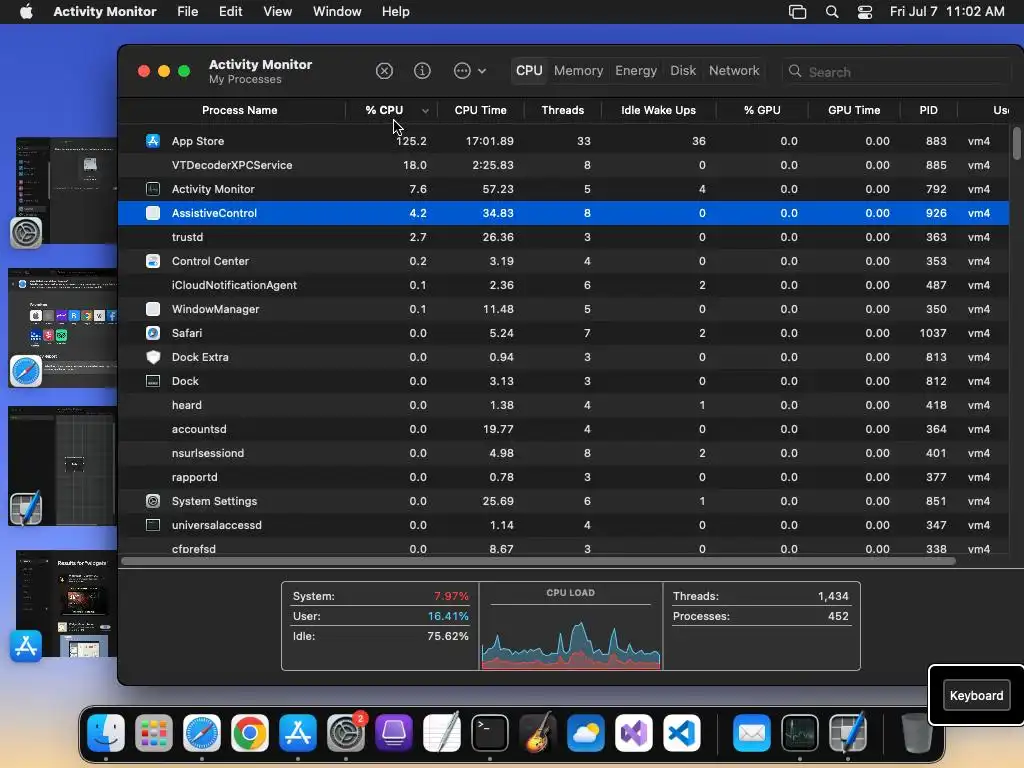The width and height of the screenshot is (1024, 768).
Task: Sort by Process Name column header
Action: [x=239, y=110]
